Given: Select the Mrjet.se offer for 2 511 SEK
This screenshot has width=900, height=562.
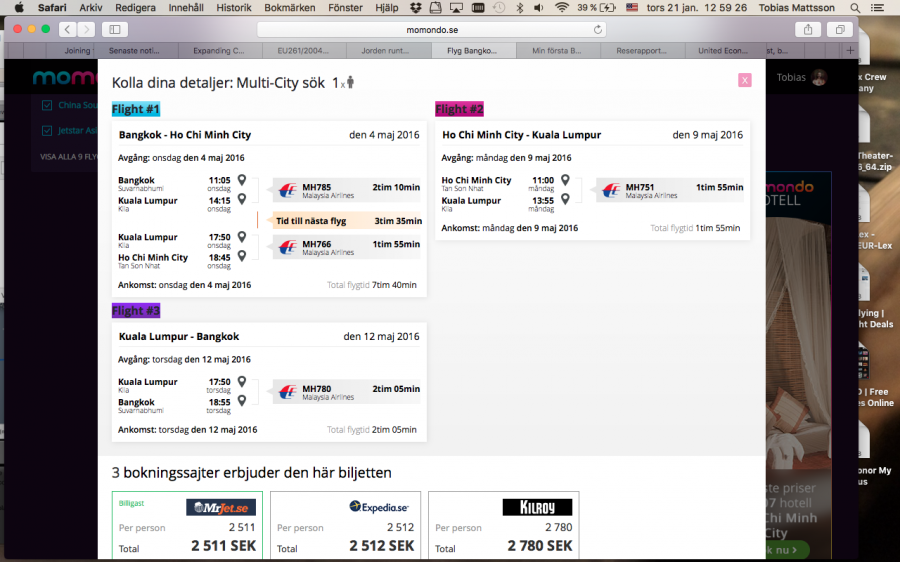Looking at the screenshot, I should pyautogui.click(x=187, y=525).
